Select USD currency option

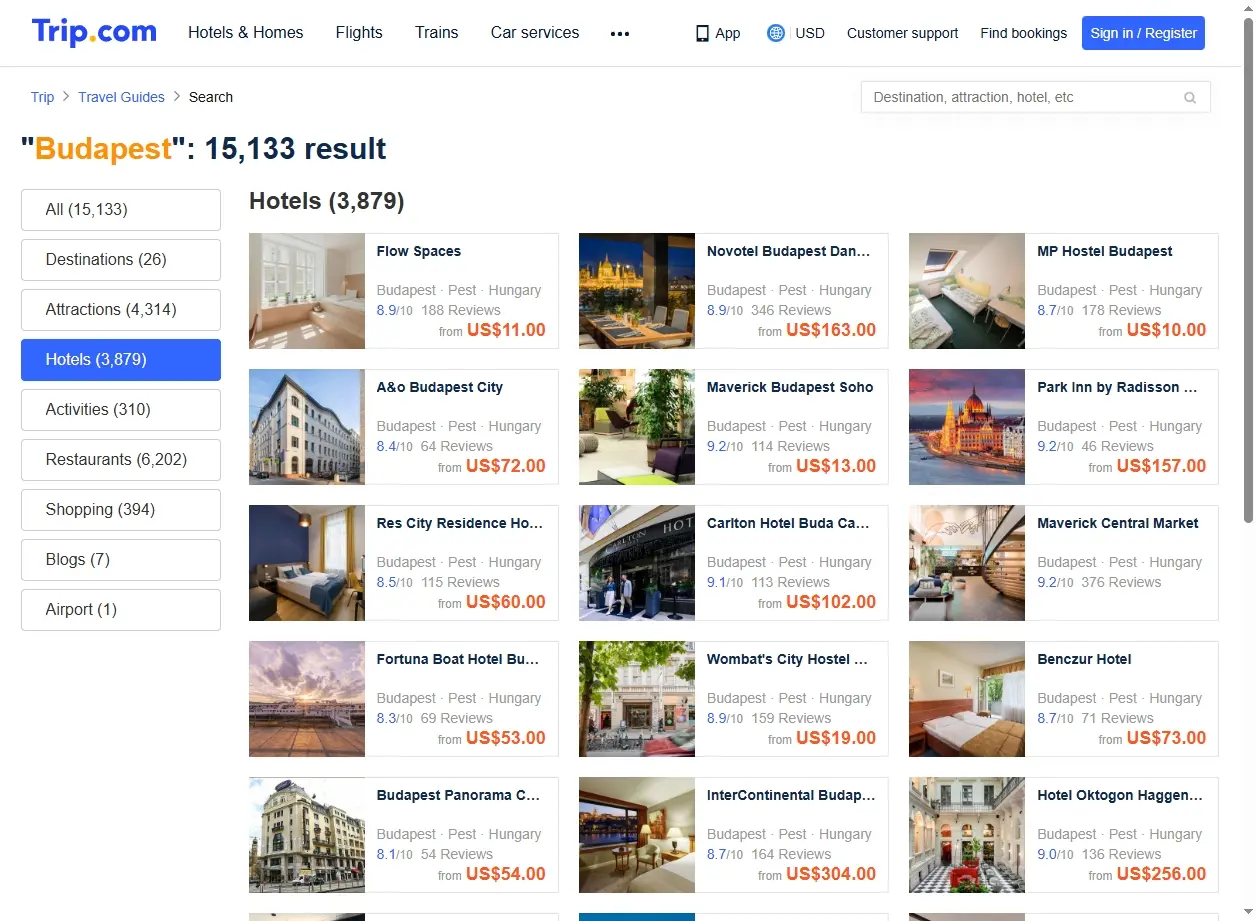click(x=810, y=33)
